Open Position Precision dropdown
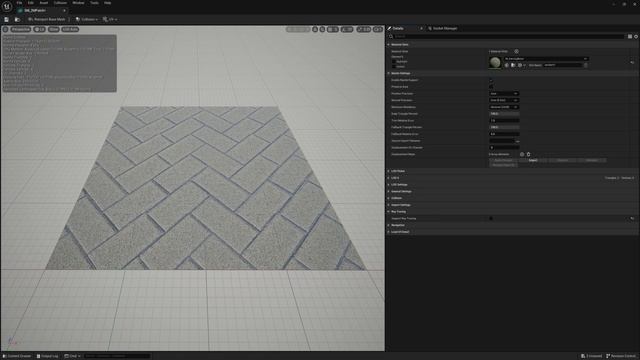The width and height of the screenshot is (640, 360). pos(504,93)
